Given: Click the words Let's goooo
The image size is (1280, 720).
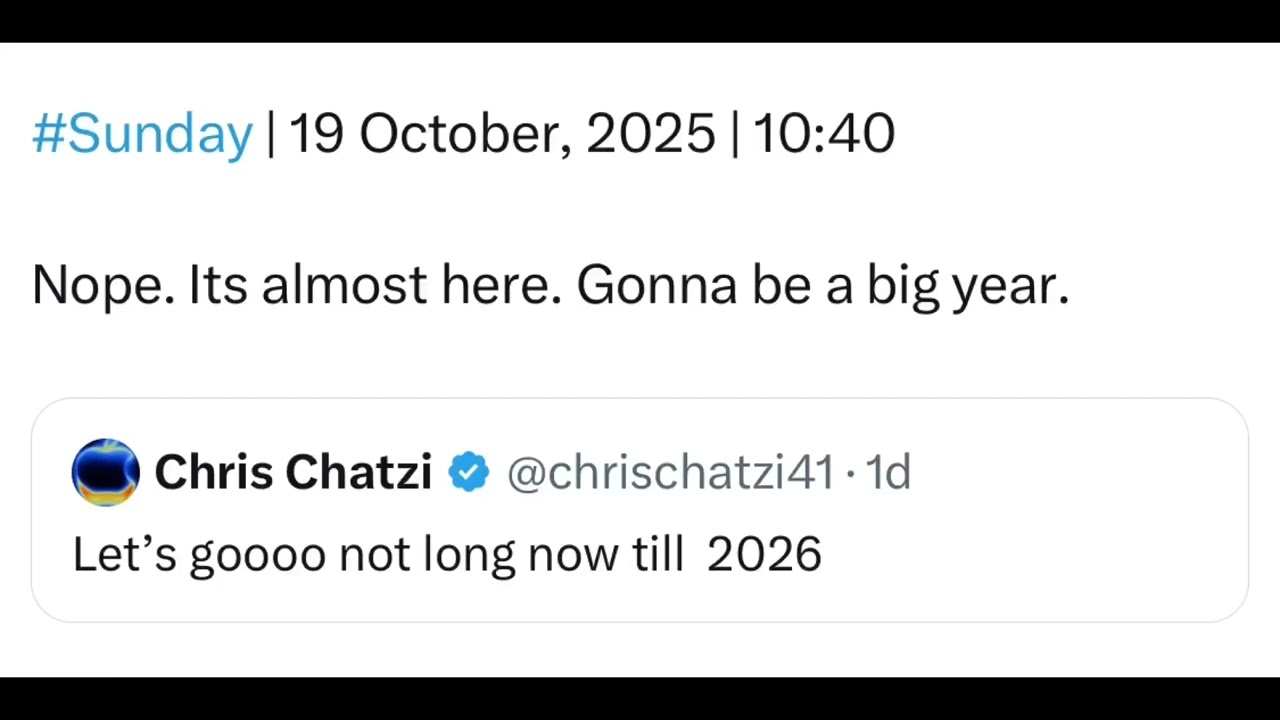Looking at the screenshot, I should click(x=199, y=554).
